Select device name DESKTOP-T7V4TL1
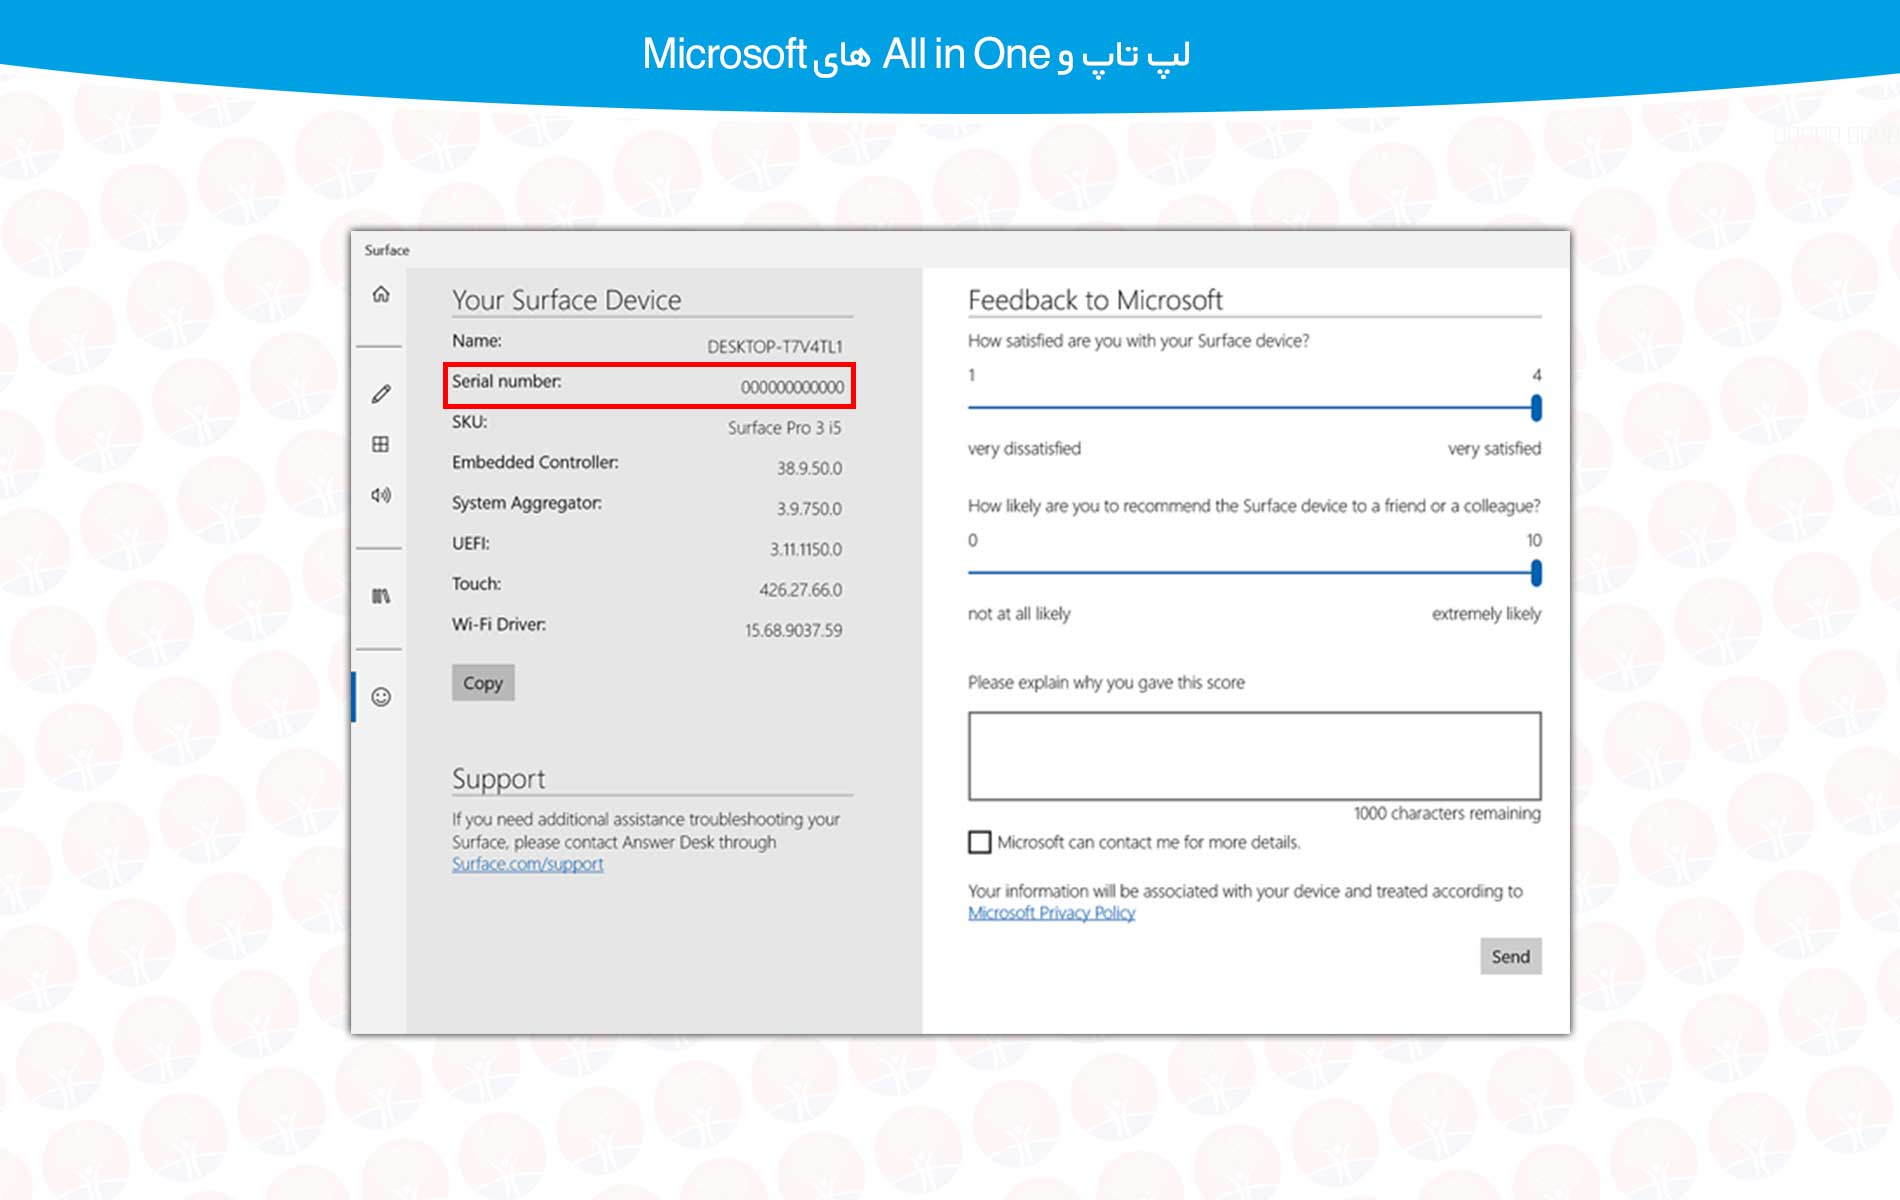 pos(775,347)
